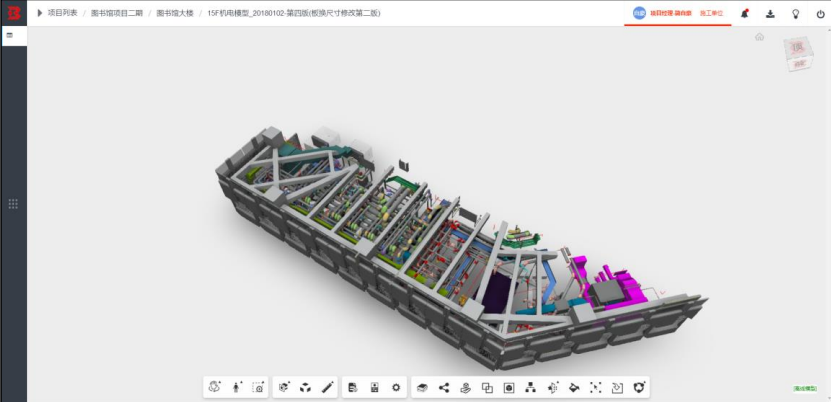The image size is (831, 402).
Task: Click the fit-to-view focus icon
Action: click(x=596, y=388)
